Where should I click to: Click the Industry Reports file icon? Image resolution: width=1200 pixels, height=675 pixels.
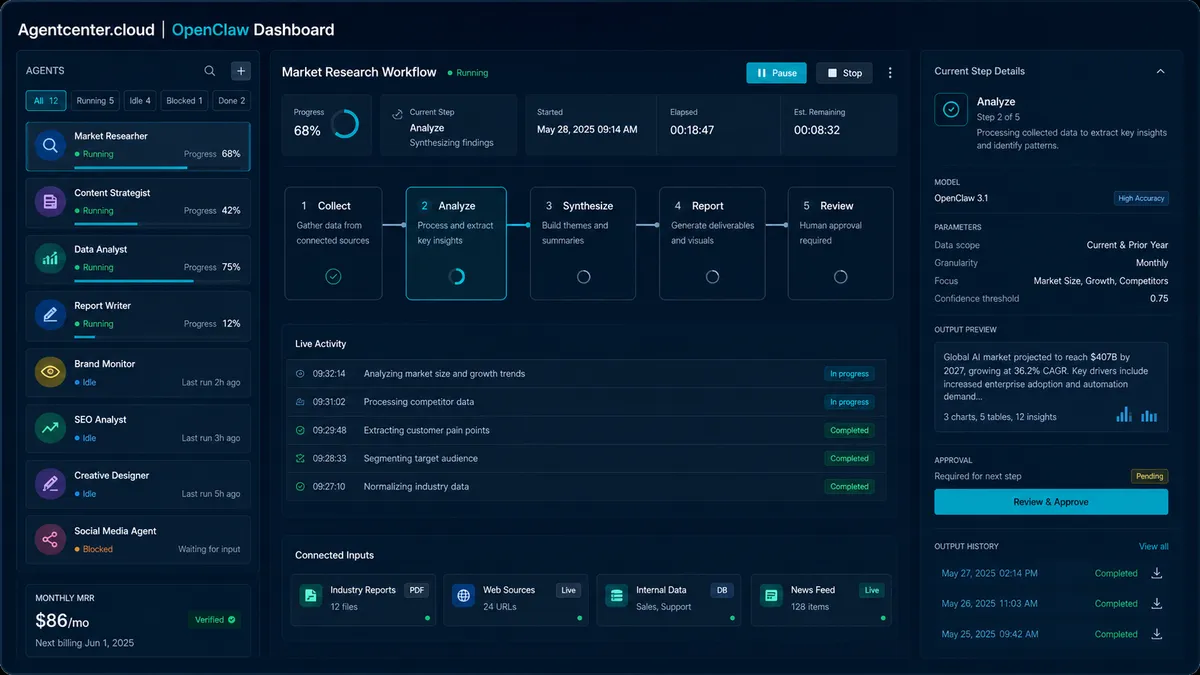311,596
